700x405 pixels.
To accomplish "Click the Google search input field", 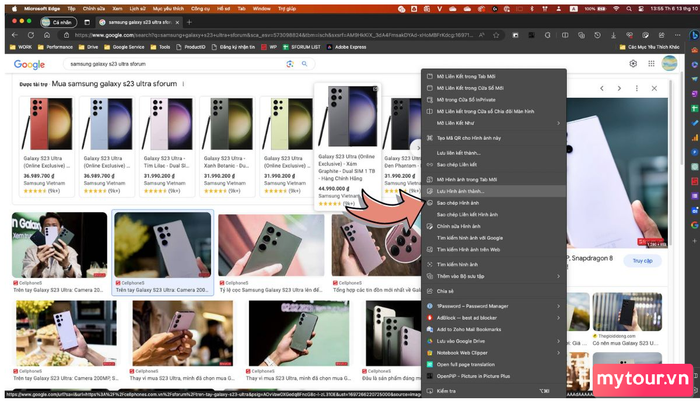I will coord(176,64).
